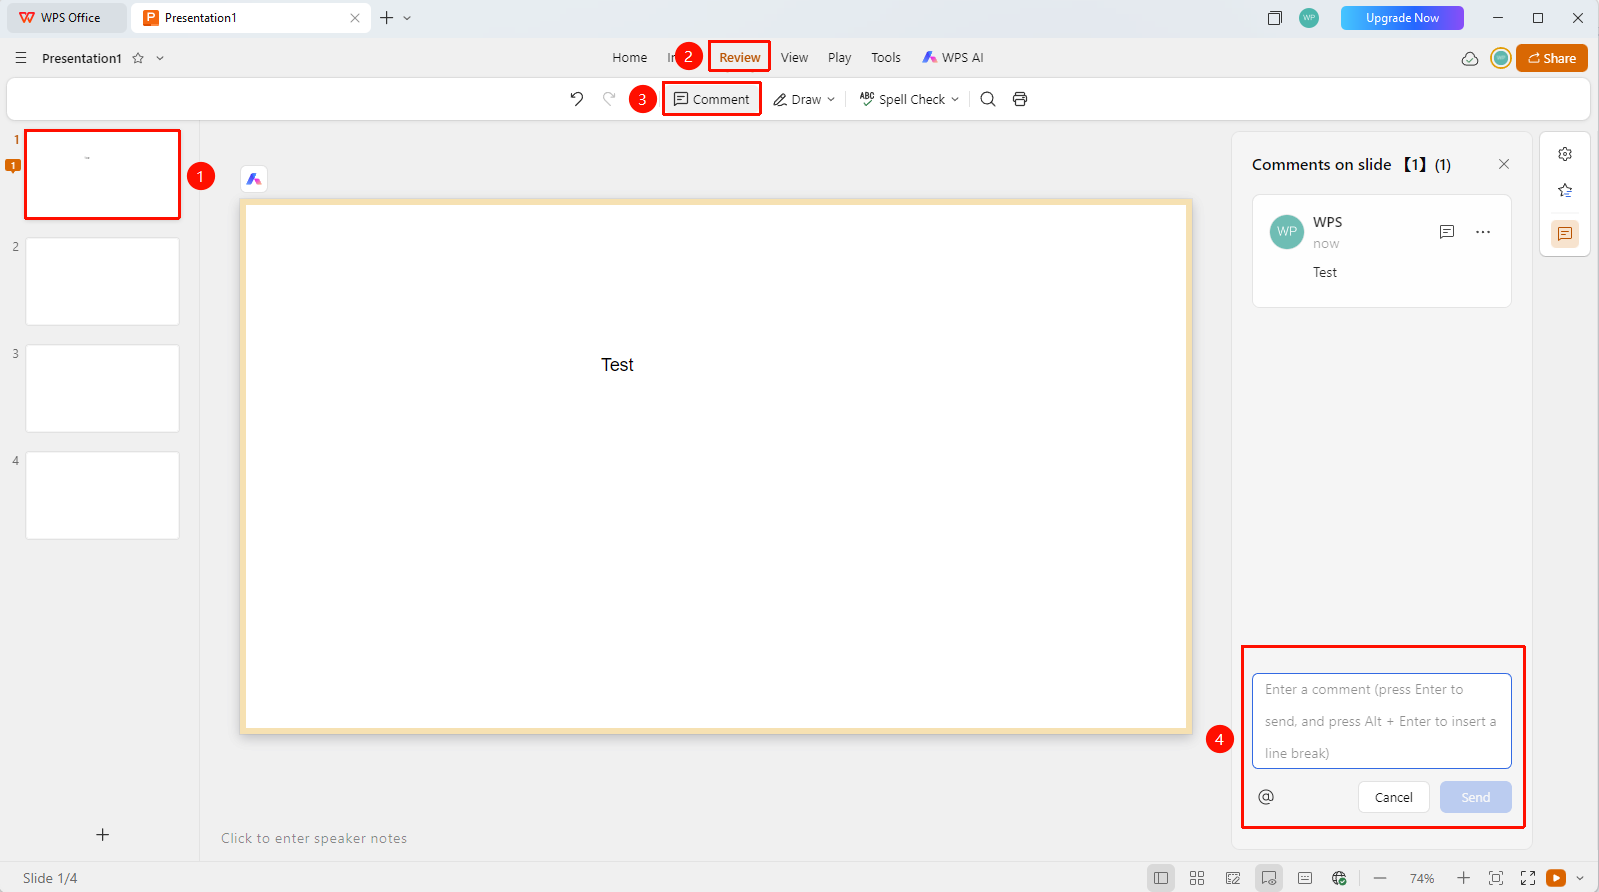Click the greyed-out Redo arrow icon
Screen dimensions: 1599x892
point(609,99)
